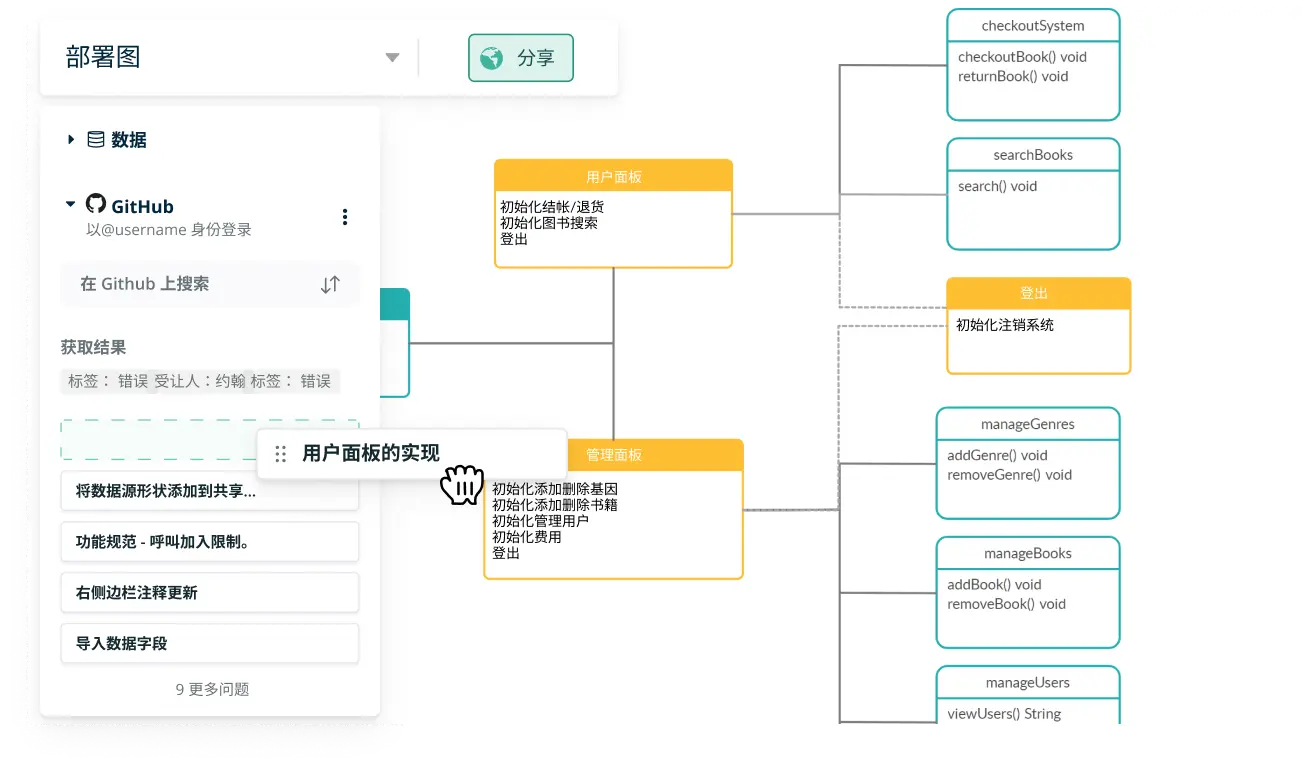Click the database icon beside 数据
The height and width of the screenshot is (778, 1305).
tap(96, 139)
